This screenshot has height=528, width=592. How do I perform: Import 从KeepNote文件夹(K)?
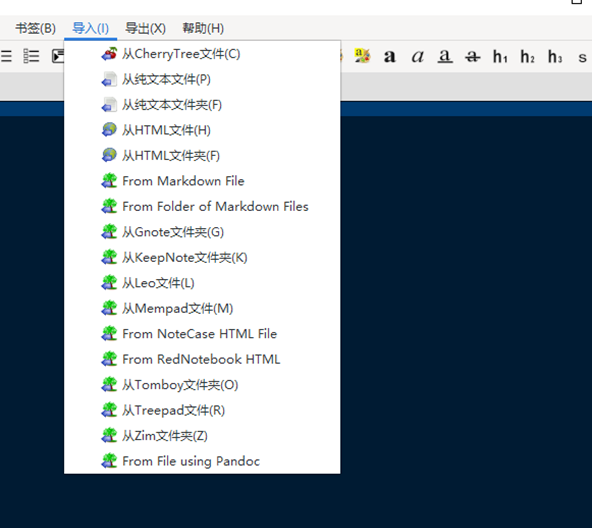coord(202,258)
